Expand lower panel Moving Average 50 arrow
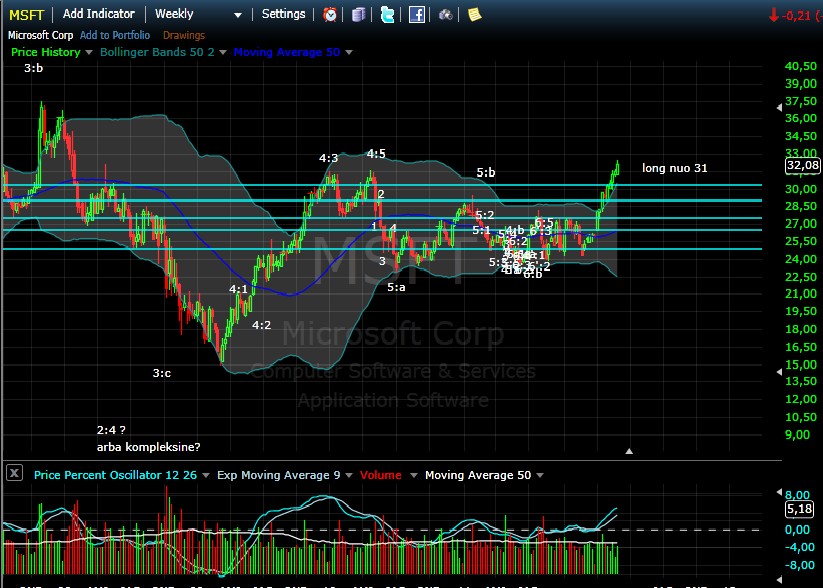This screenshot has height=588, width=823. pos(540,476)
